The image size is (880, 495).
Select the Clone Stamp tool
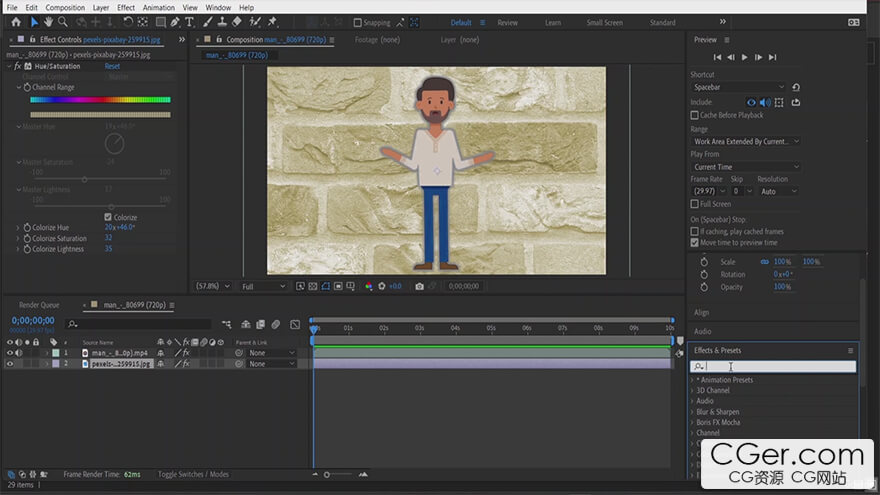click(222, 22)
